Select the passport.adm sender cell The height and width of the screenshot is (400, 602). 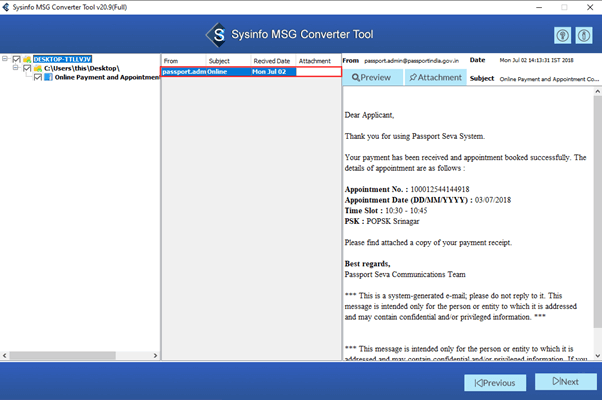[x=184, y=72]
